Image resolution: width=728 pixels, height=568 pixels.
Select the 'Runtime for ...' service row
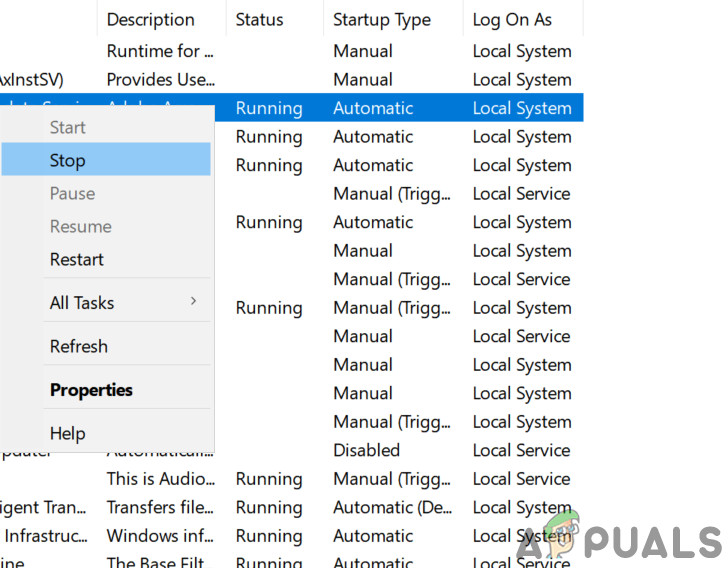coord(160,51)
